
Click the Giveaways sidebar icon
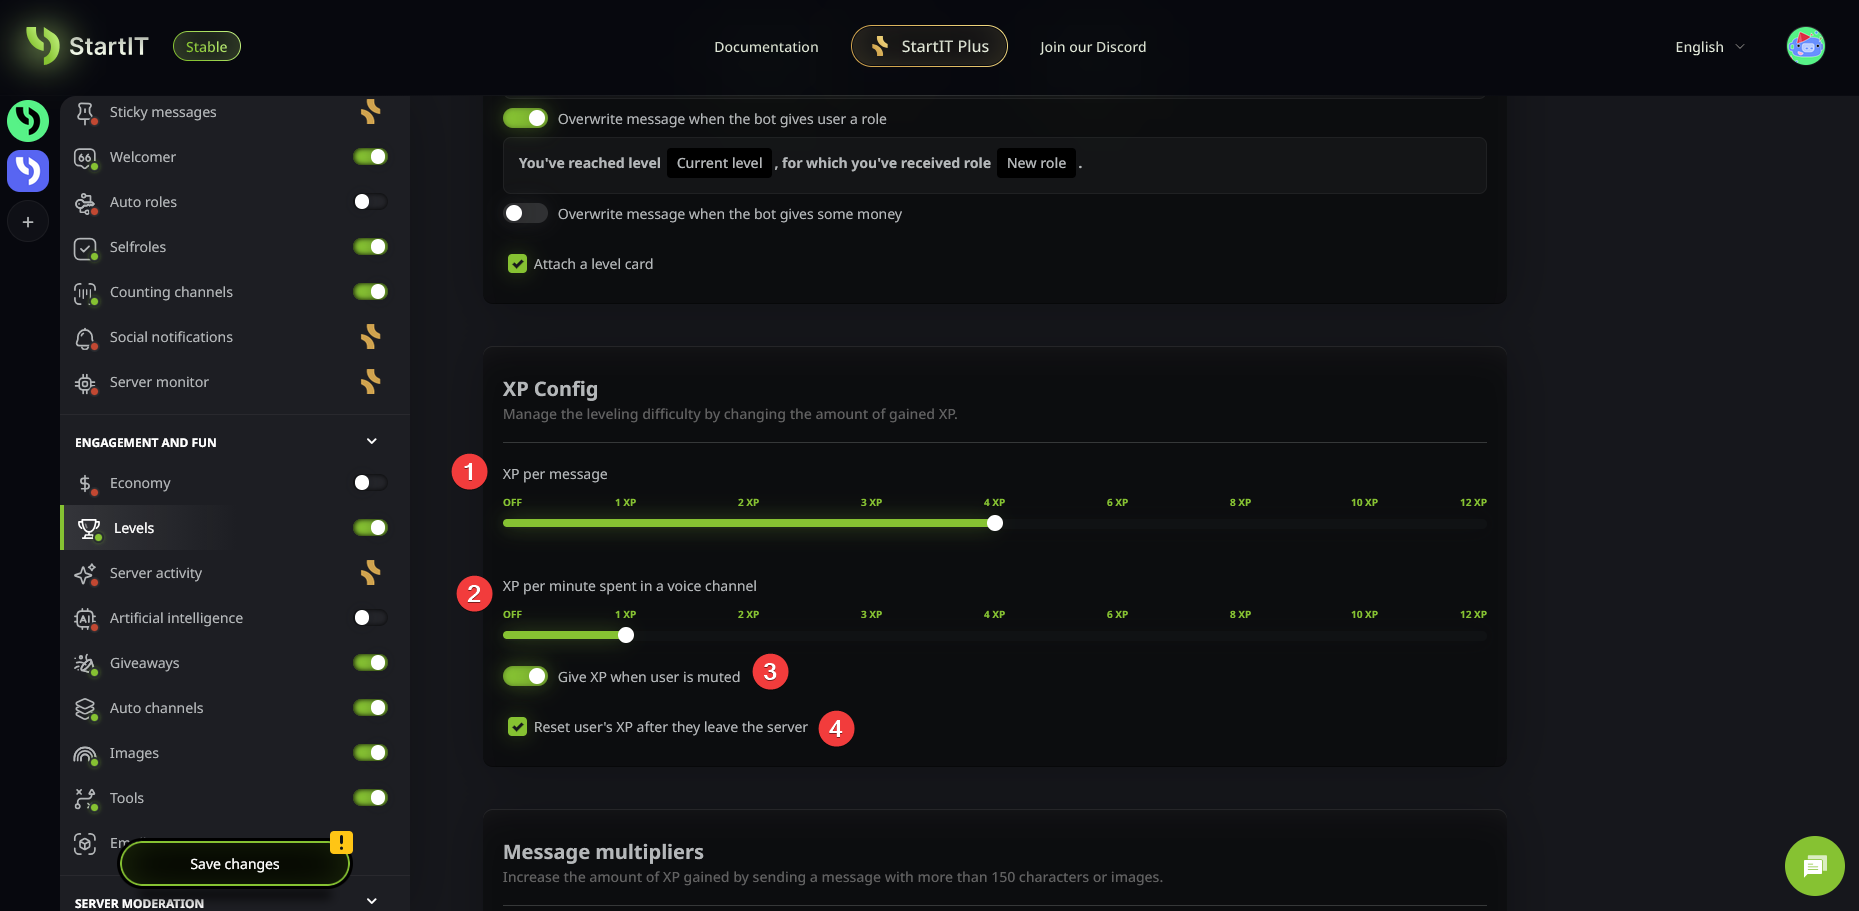85,663
